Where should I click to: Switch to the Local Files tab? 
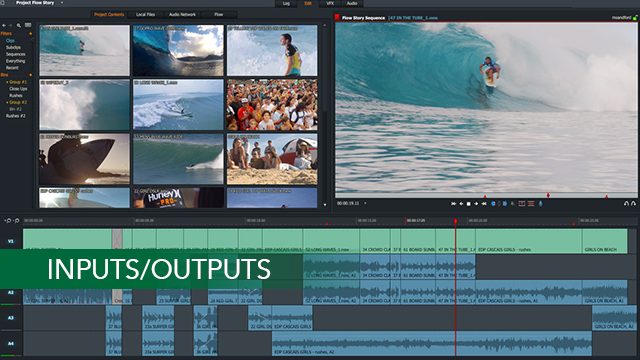pos(145,14)
